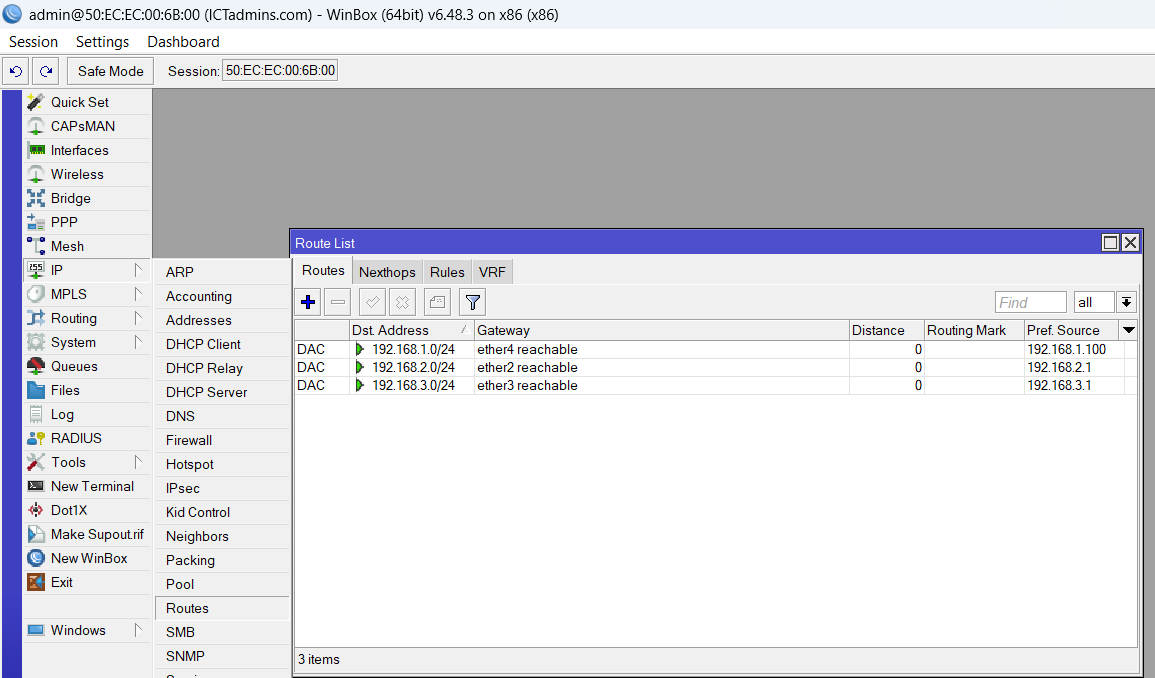This screenshot has height=678, width=1155.
Task: Switch to the Nexthops tab
Action: 387,271
